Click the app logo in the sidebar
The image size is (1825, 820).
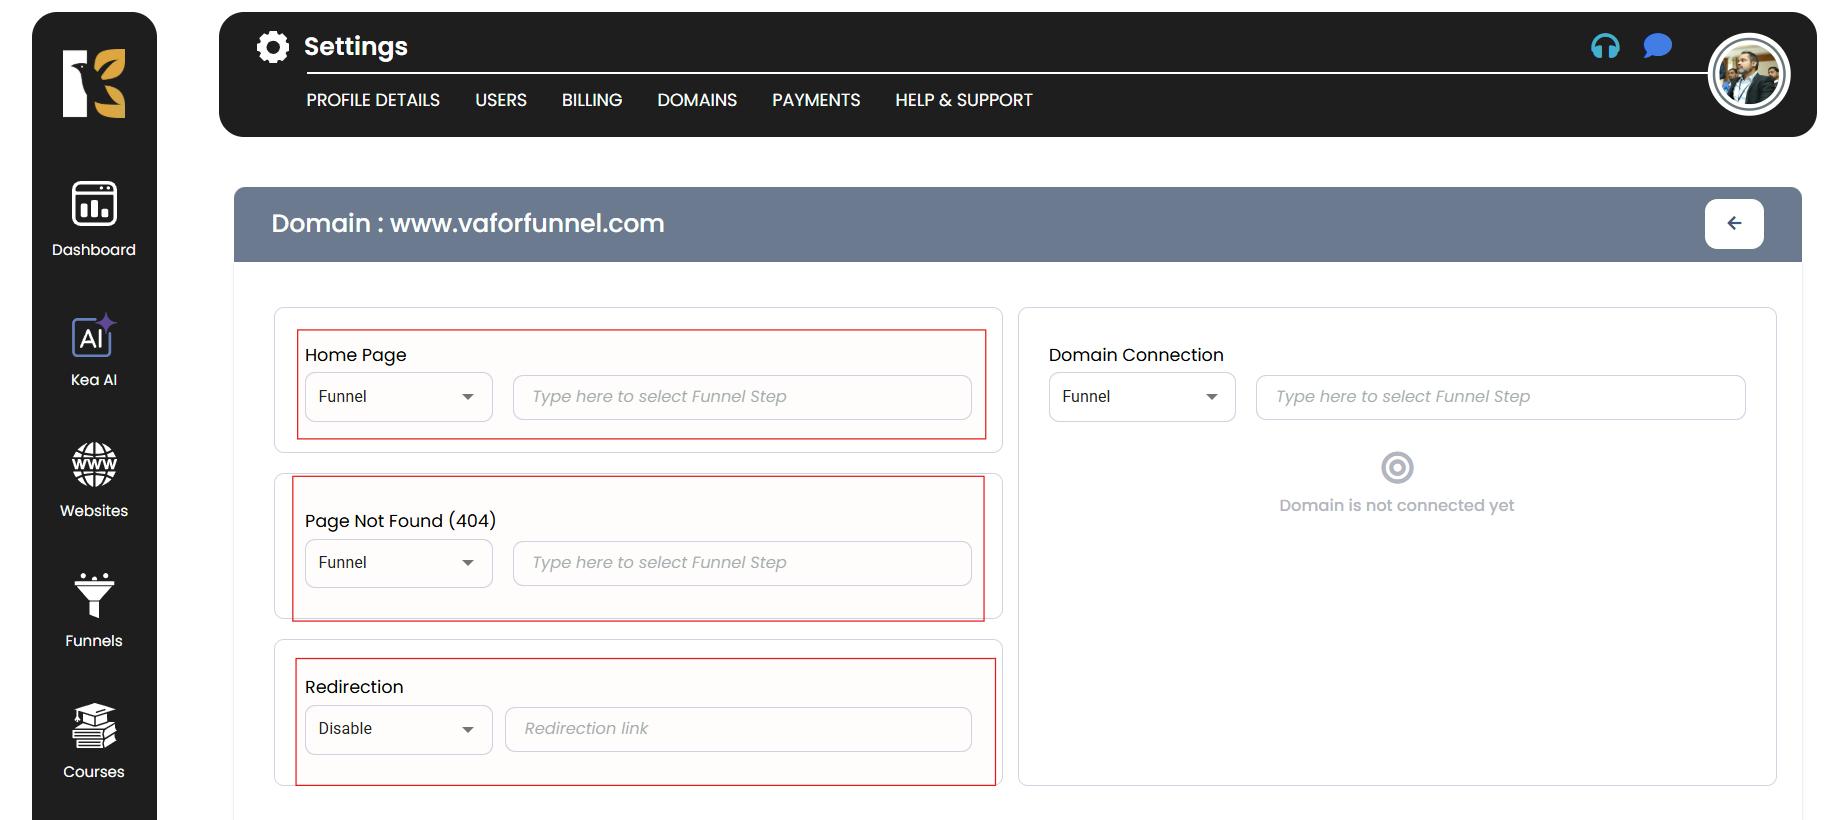[x=94, y=83]
